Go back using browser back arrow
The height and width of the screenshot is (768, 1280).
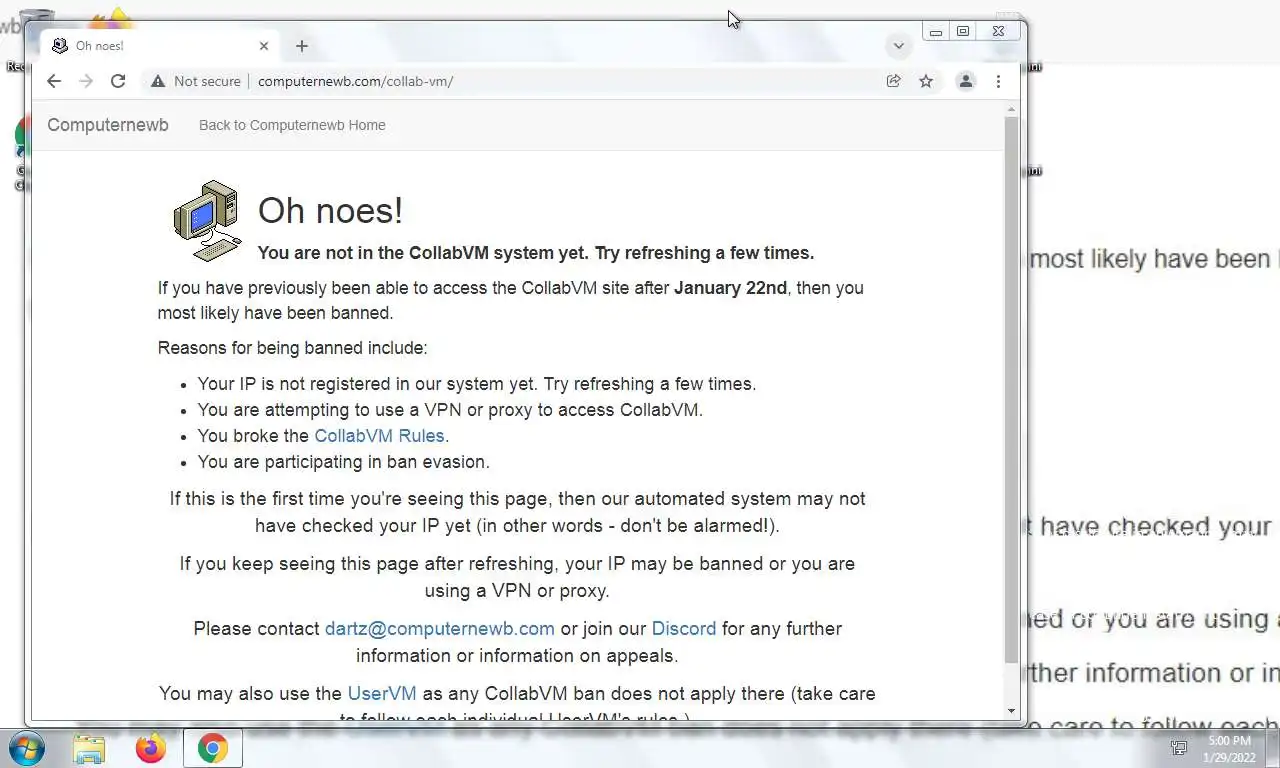click(x=54, y=81)
